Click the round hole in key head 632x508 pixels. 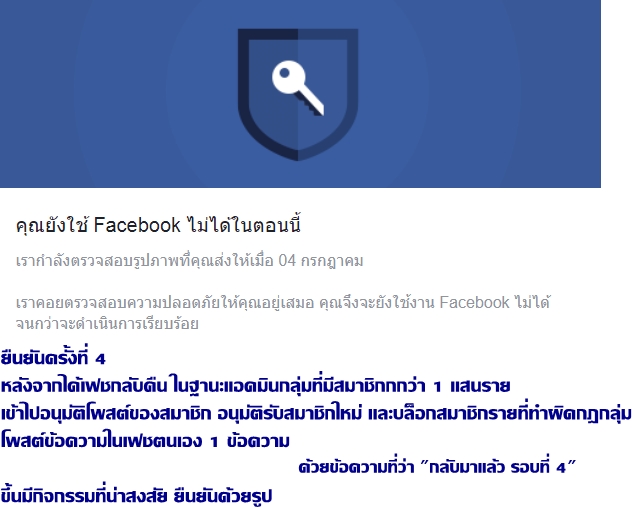285,73
